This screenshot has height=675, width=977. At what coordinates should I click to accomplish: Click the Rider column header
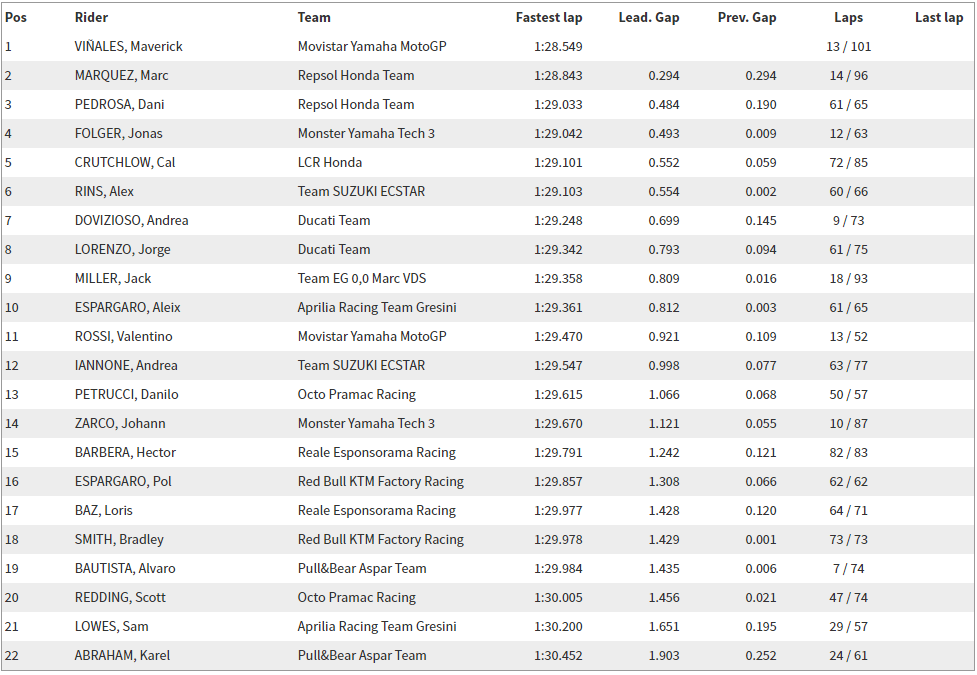[x=91, y=17]
